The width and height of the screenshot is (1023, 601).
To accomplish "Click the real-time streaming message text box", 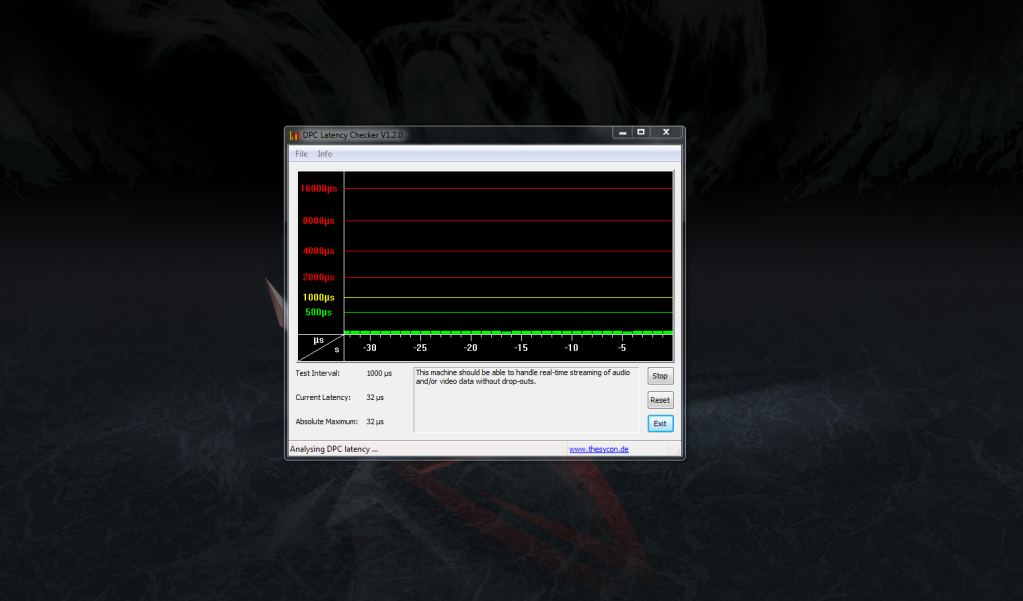I will pos(526,399).
